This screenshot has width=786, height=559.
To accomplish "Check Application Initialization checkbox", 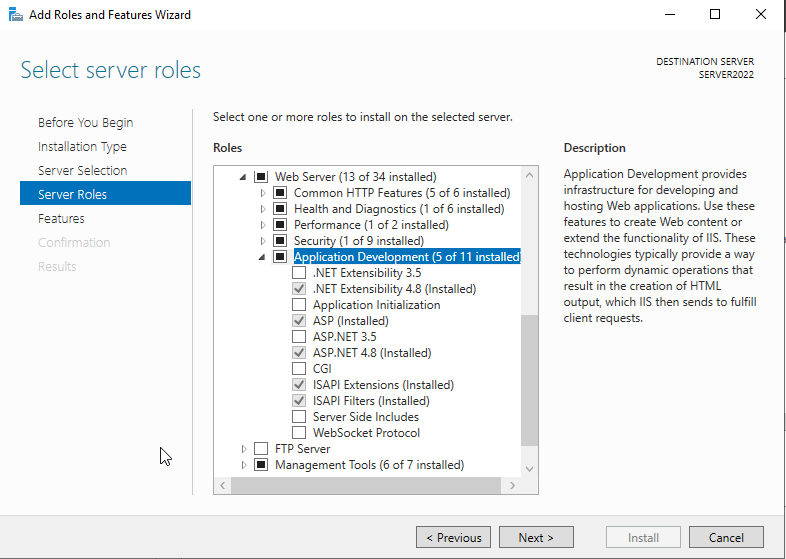I will pyautogui.click(x=299, y=305).
